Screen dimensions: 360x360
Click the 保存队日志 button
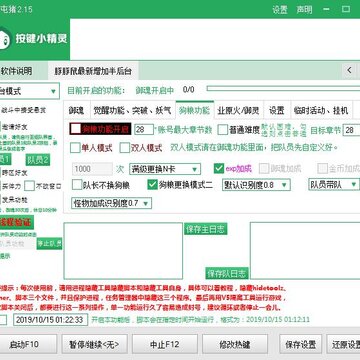coord(227,274)
